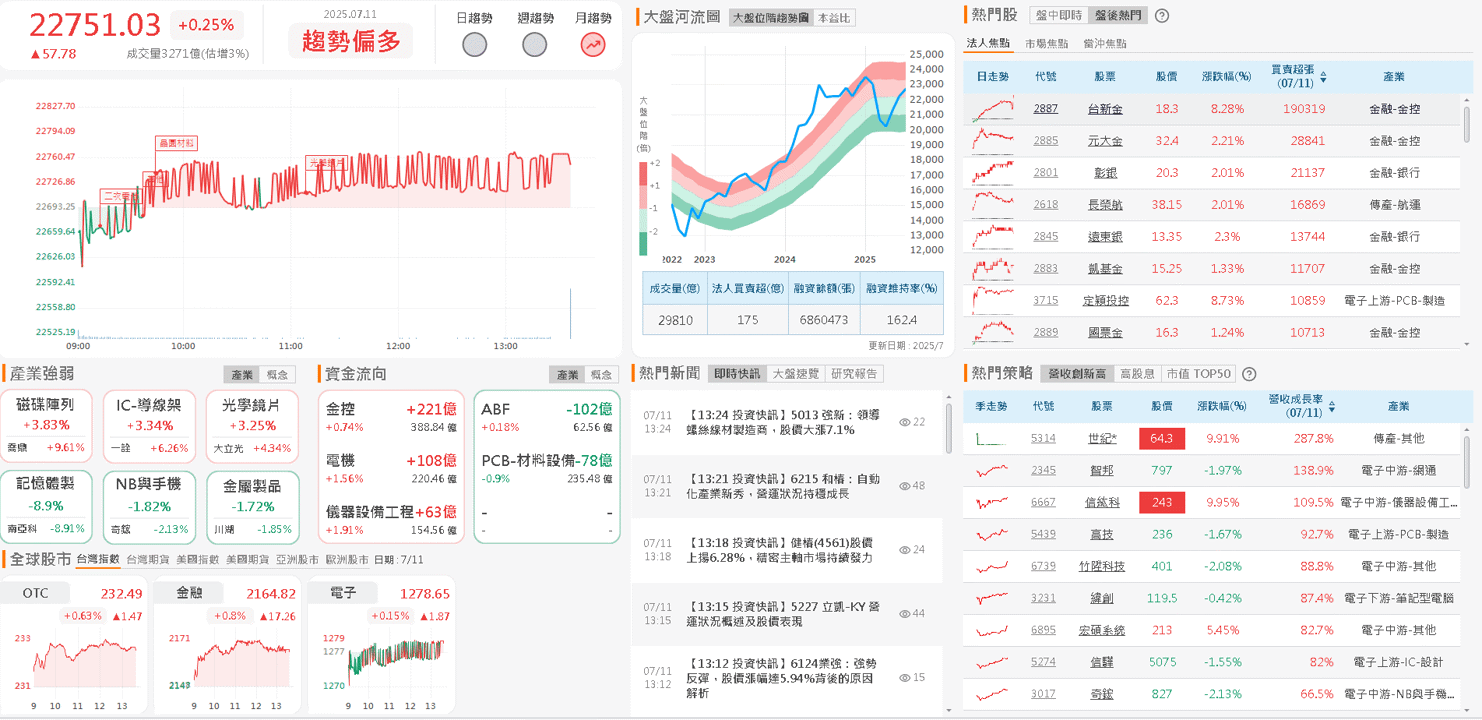Image resolution: width=1482 pixels, height=720 pixels.
Task: Click the 晶圓材料 marker on intraday chart
Action: (177, 143)
